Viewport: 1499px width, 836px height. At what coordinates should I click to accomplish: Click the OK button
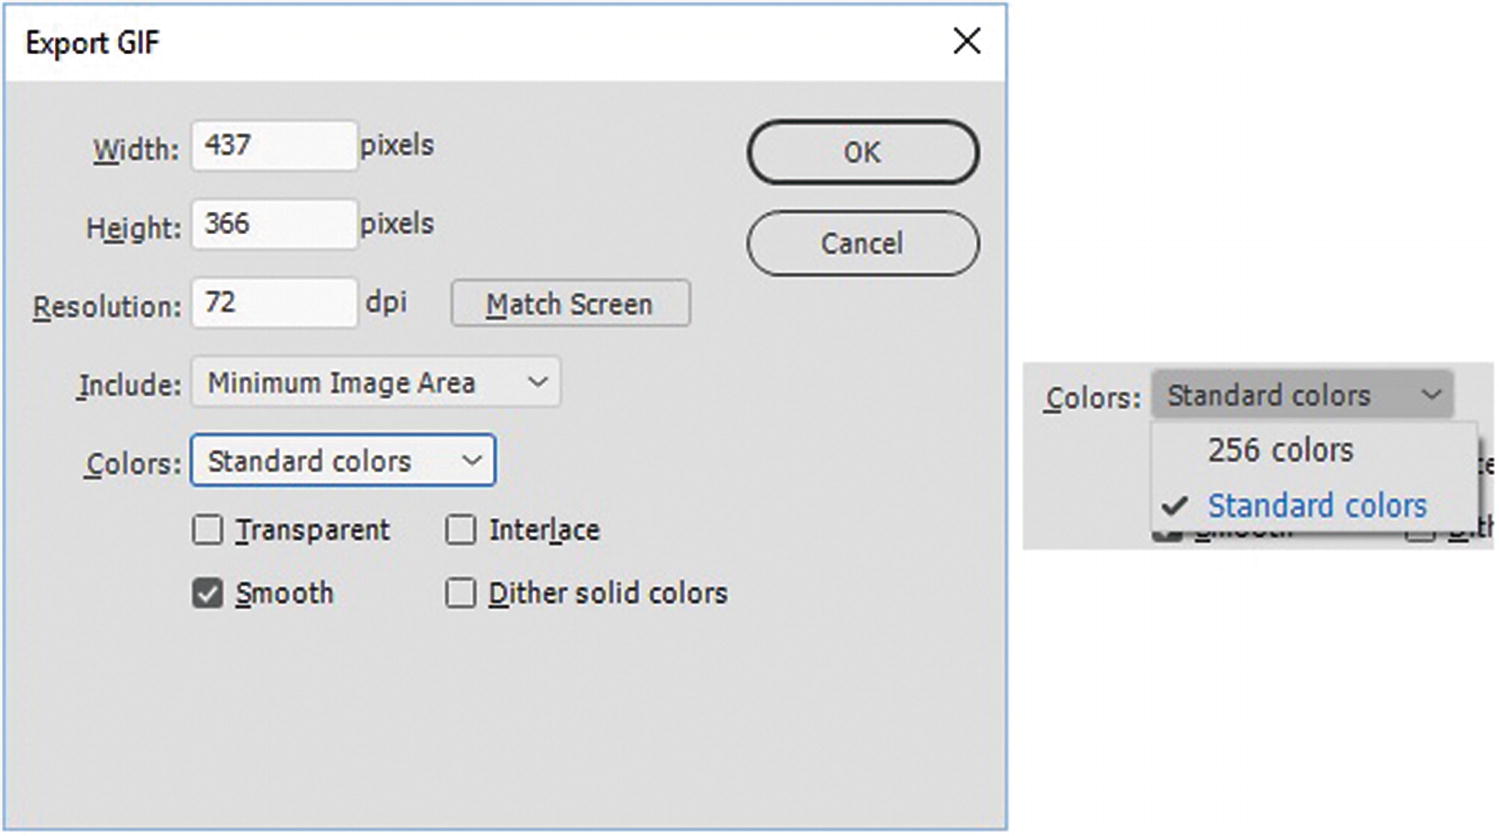point(862,152)
